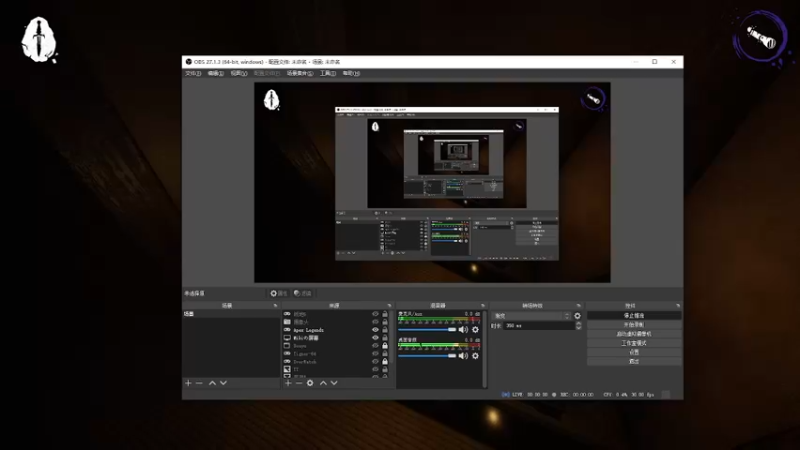Pop out 混音器 dock with header icon
Image resolution: width=800 pixels, height=450 pixels.
(x=483, y=306)
